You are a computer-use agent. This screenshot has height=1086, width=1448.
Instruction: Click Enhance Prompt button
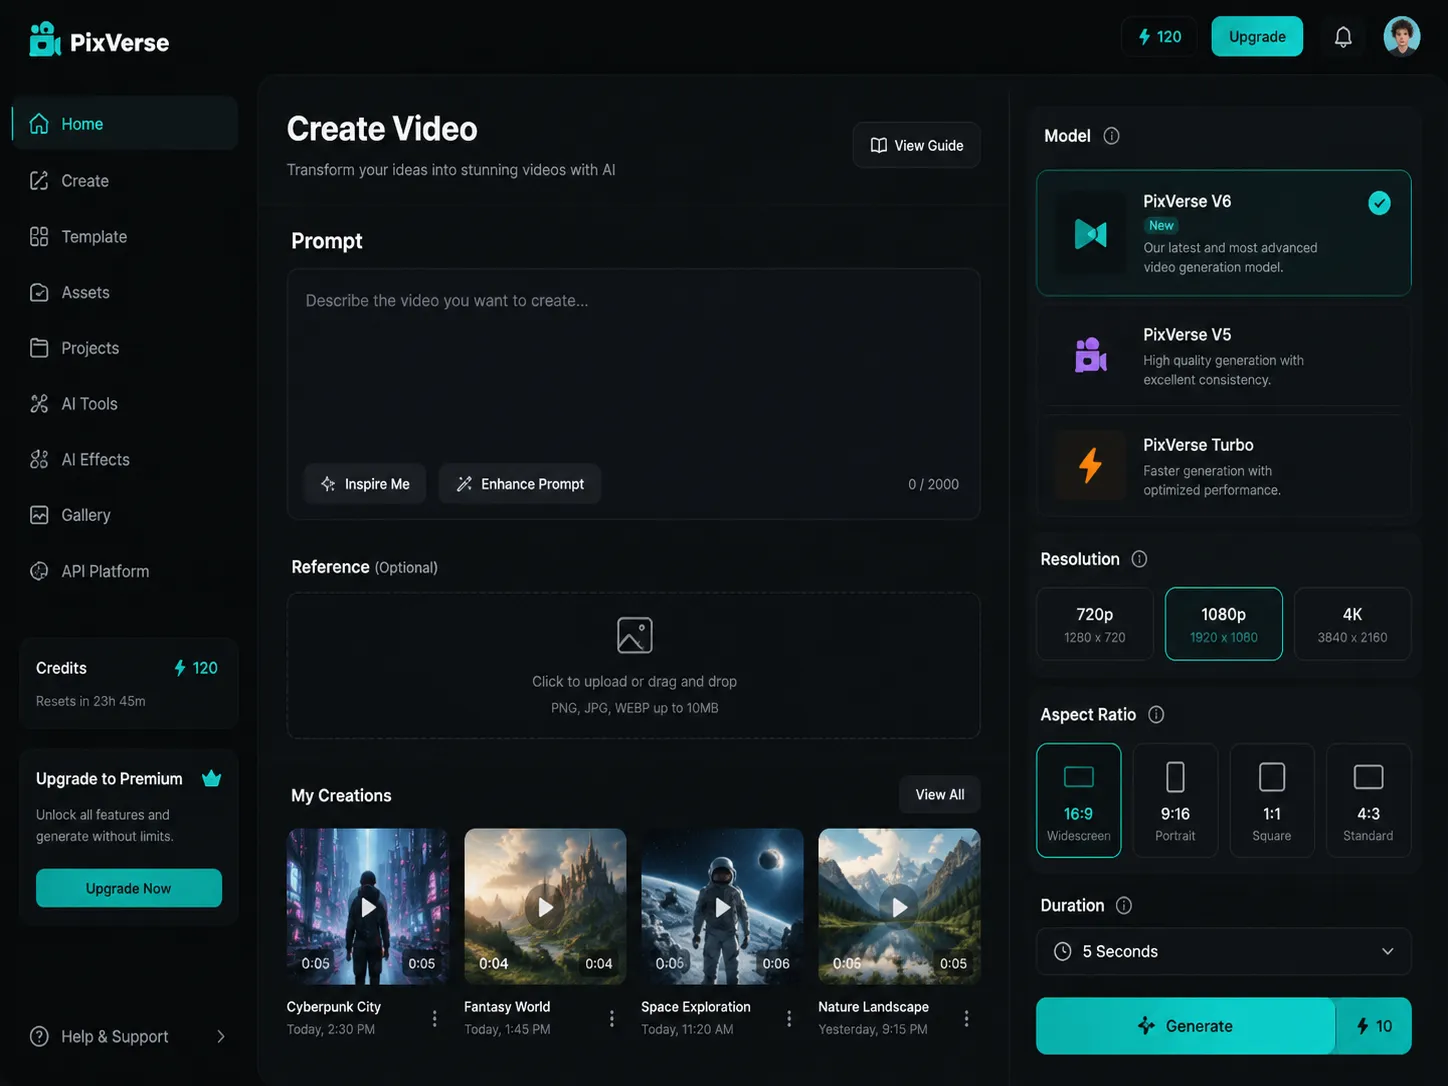tap(520, 484)
